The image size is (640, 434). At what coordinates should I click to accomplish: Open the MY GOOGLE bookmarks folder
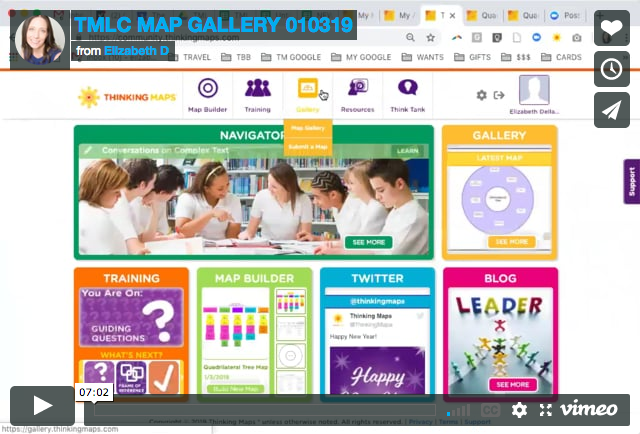click(x=361, y=57)
